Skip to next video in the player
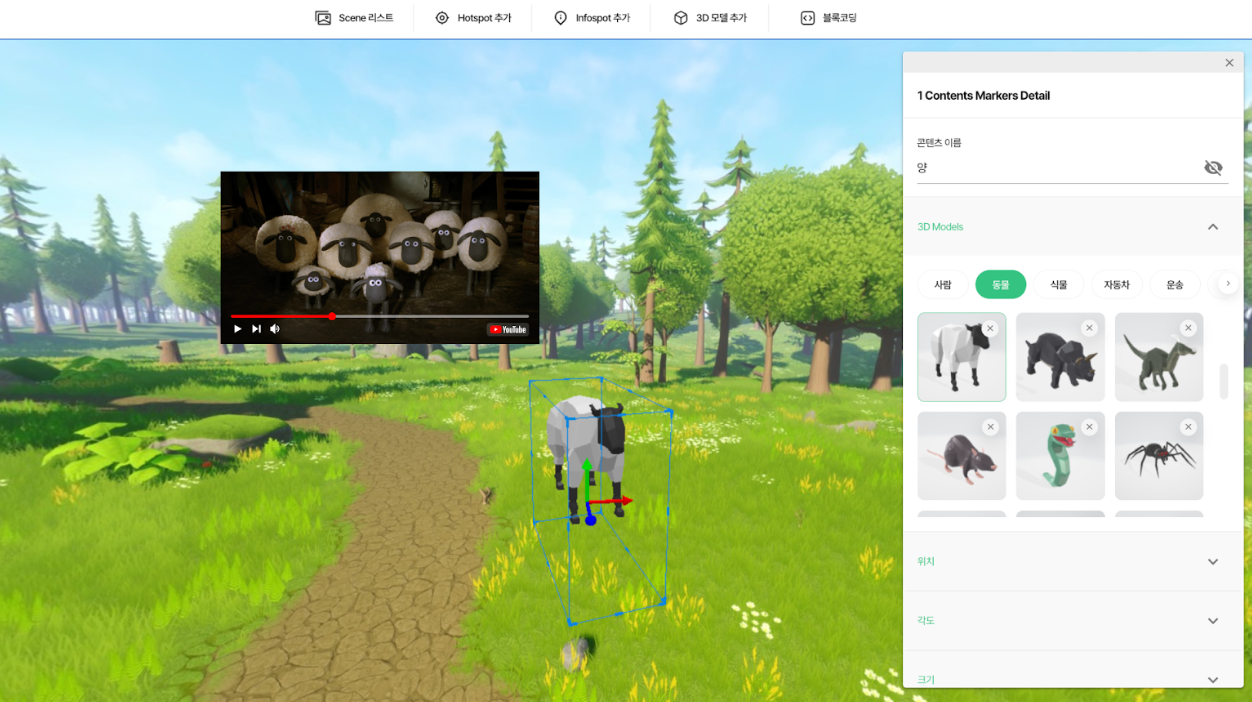 pos(256,329)
